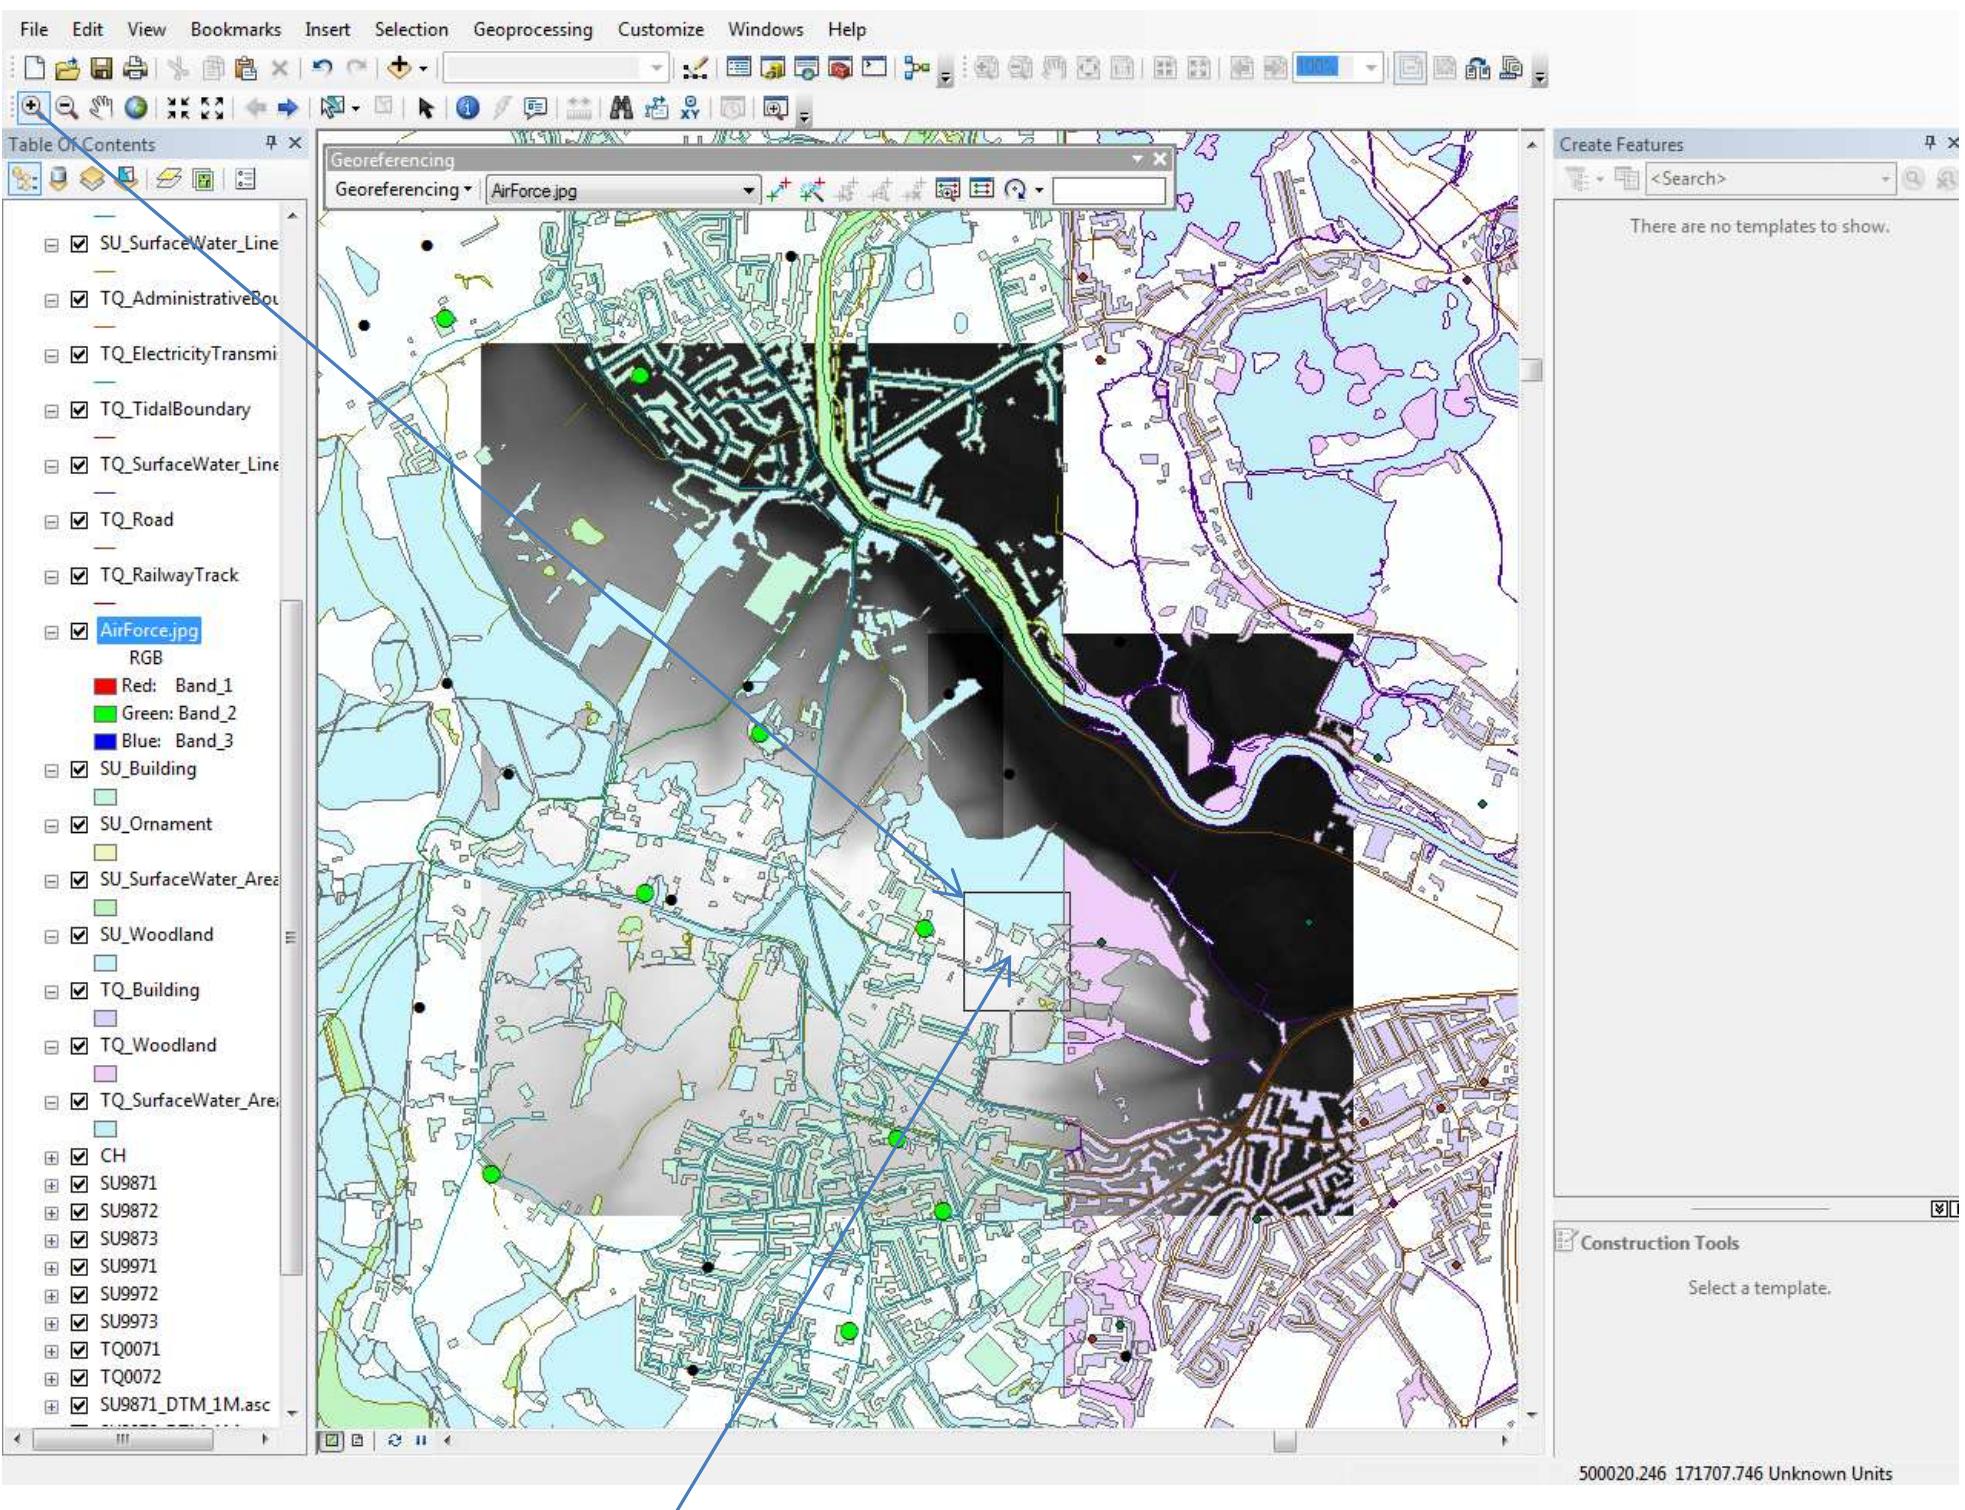Collapse the AirForce.jpg layer legend

51,632
